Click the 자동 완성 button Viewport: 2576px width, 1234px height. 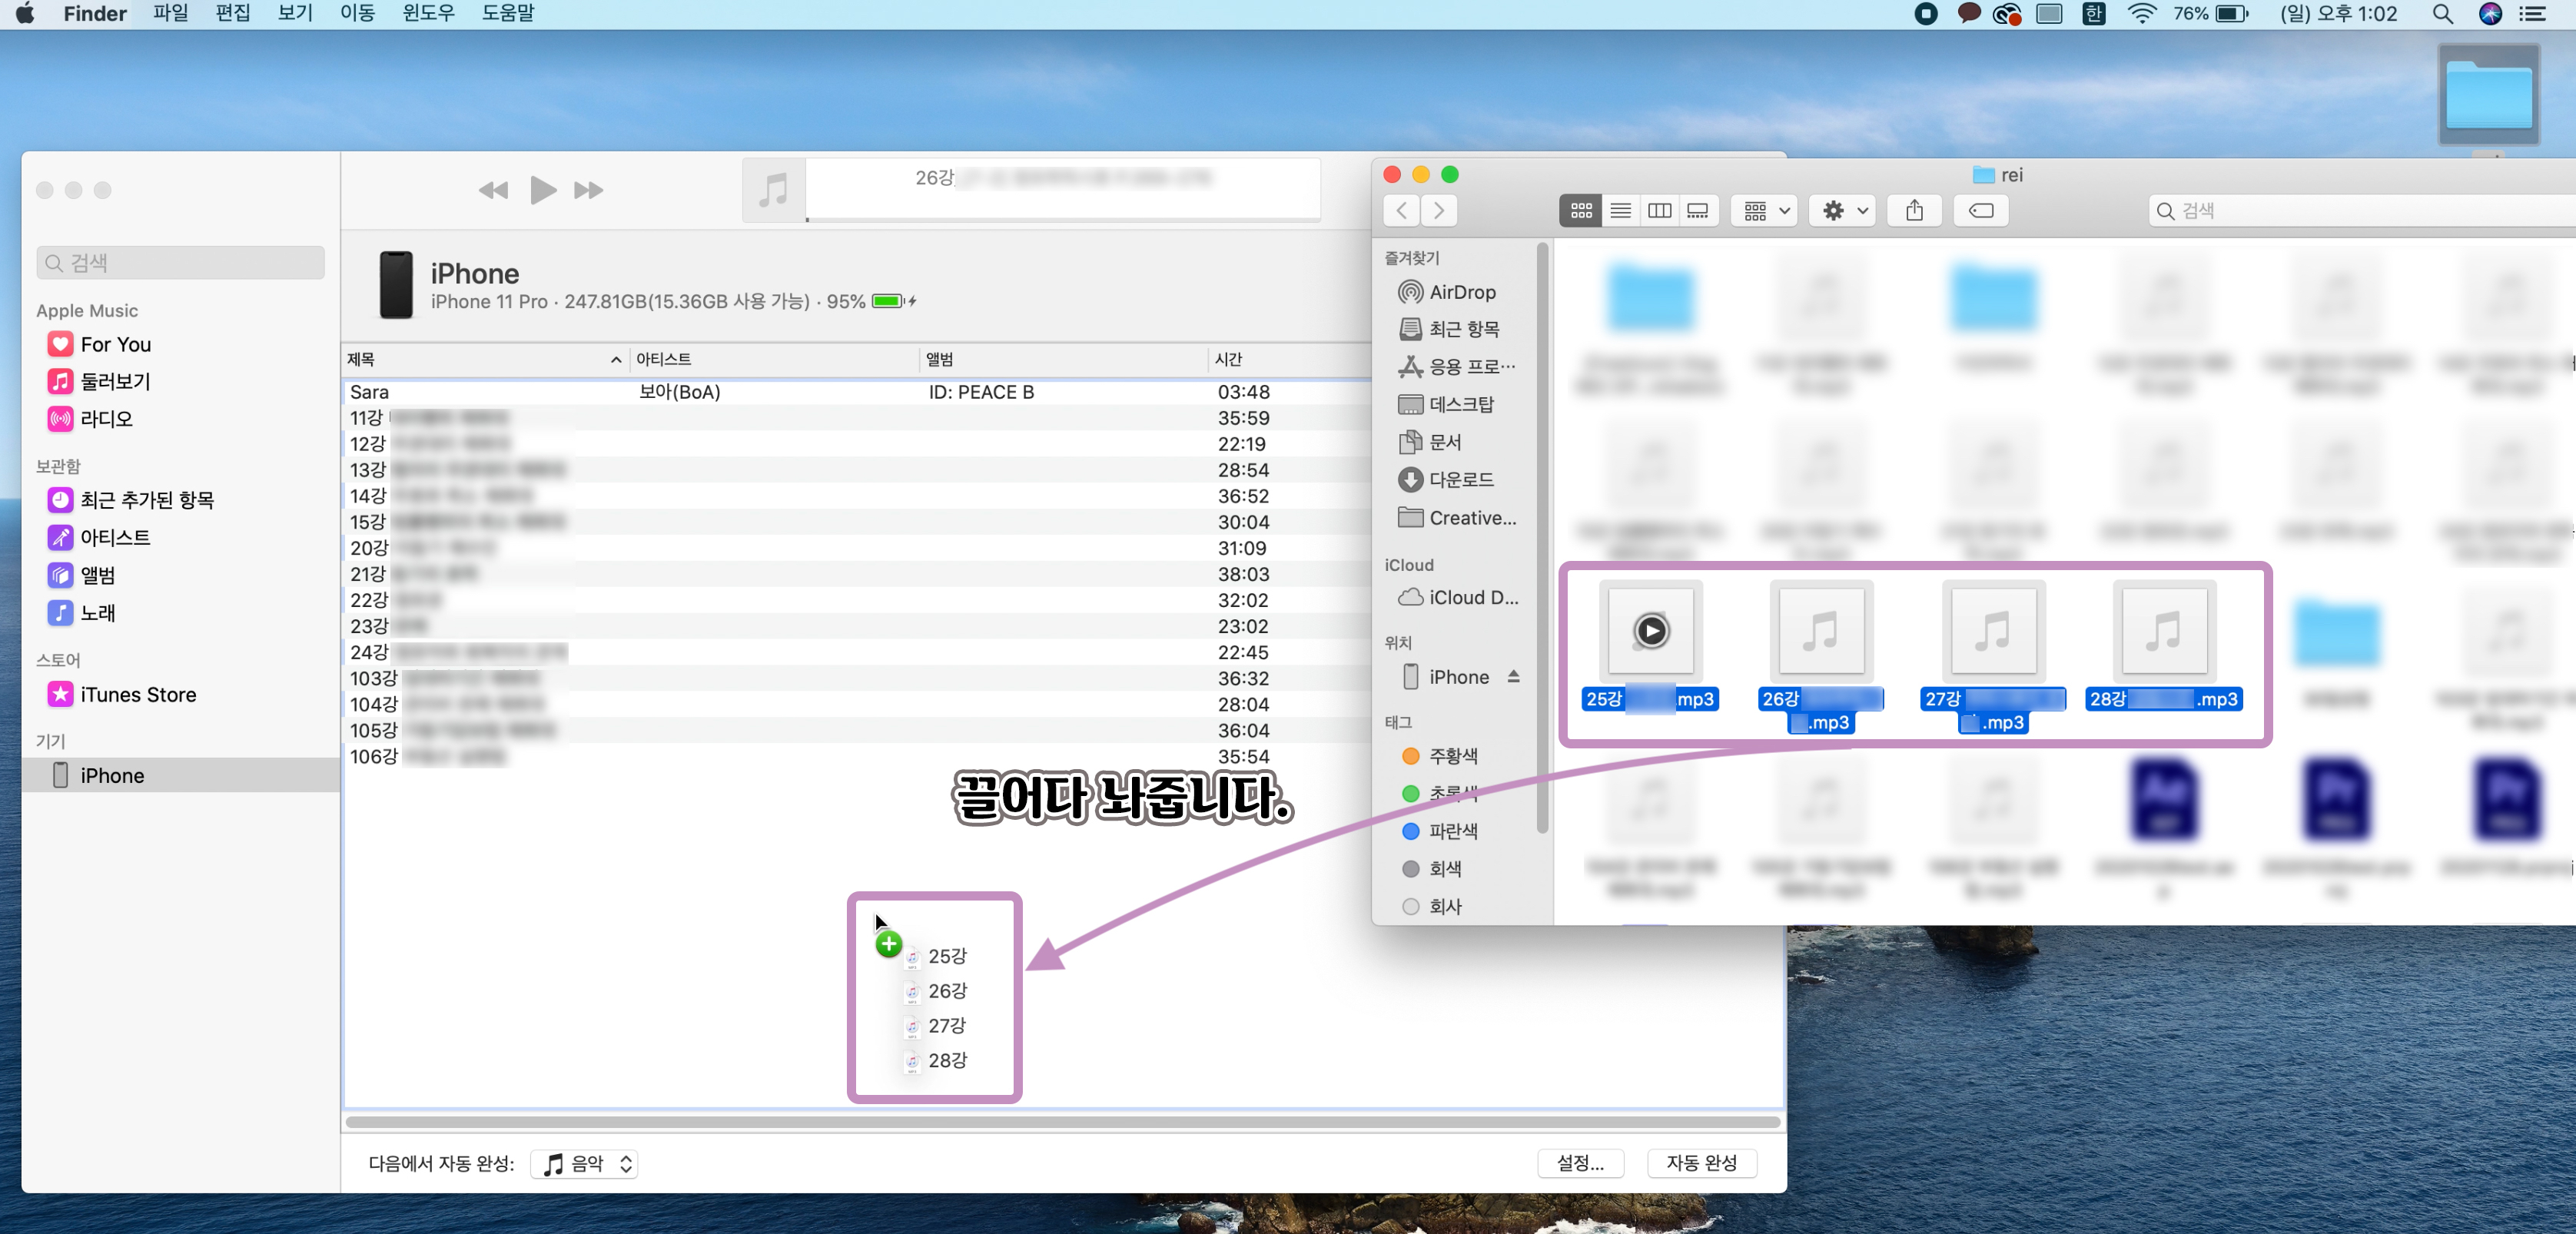pos(1700,1162)
